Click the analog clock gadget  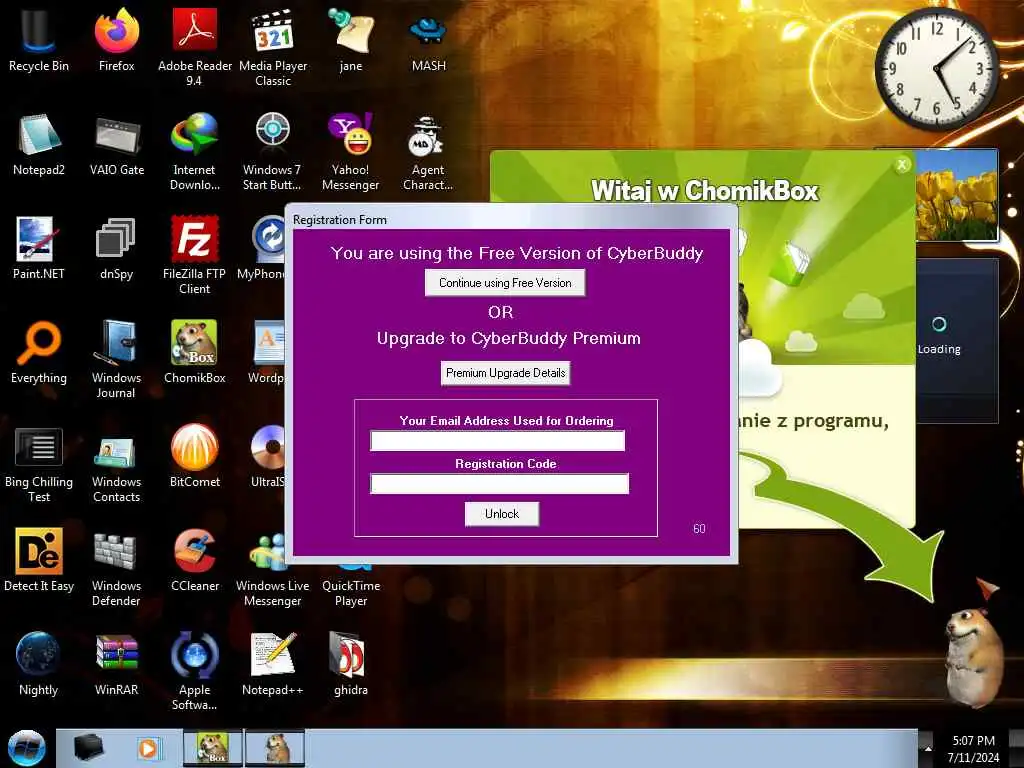pos(936,69)
